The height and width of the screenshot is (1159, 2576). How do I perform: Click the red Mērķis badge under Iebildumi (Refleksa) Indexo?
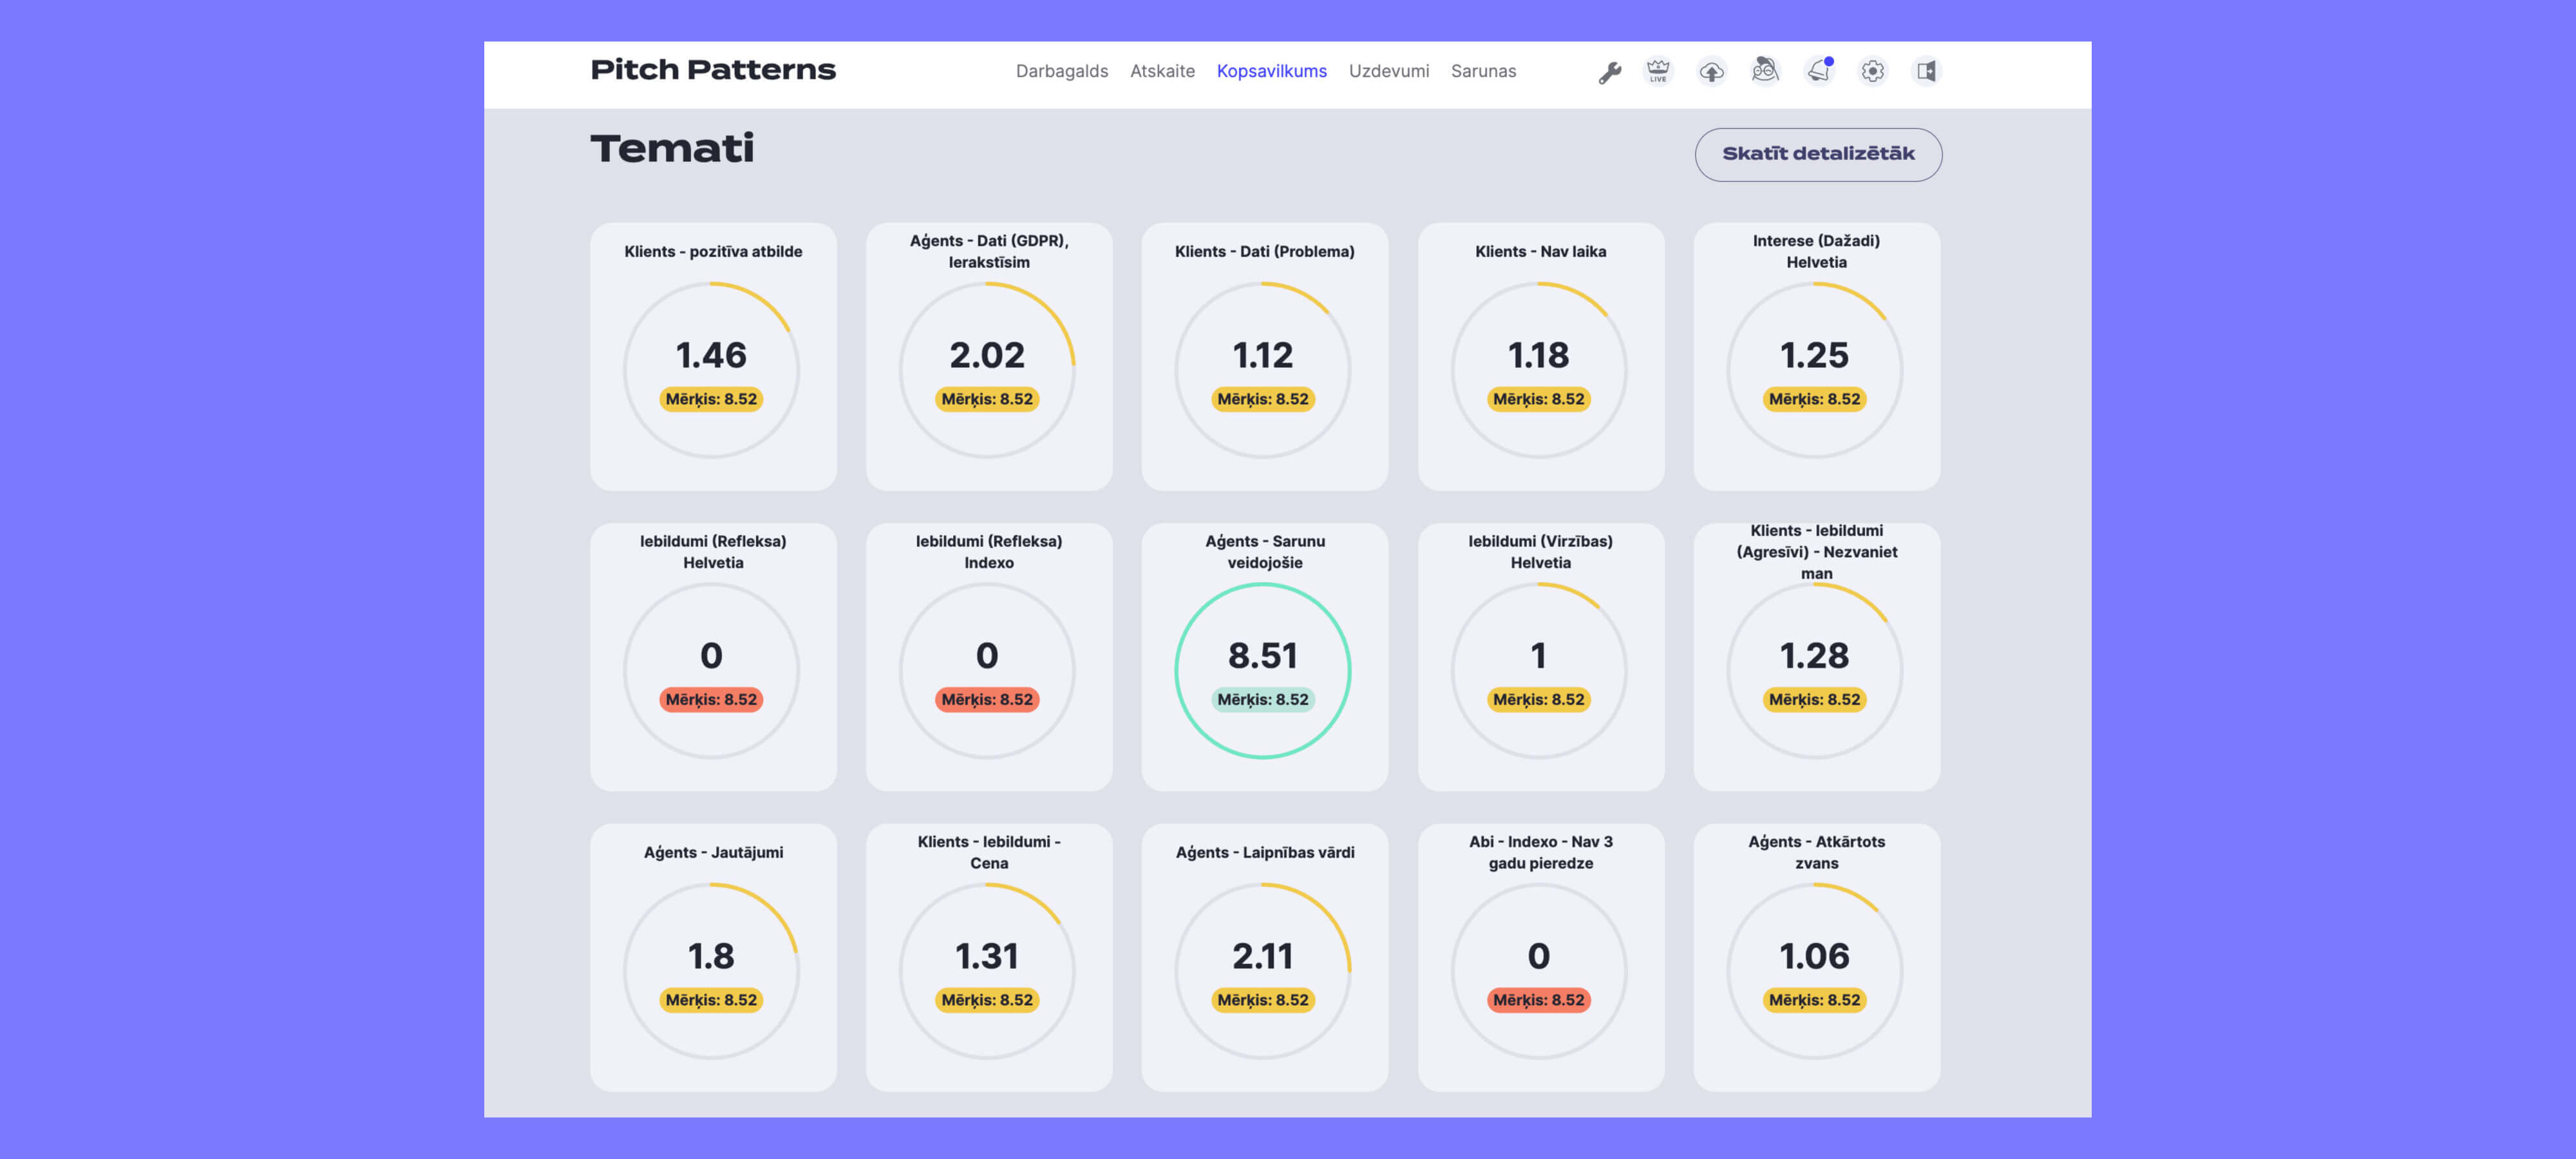click(987, 700)
